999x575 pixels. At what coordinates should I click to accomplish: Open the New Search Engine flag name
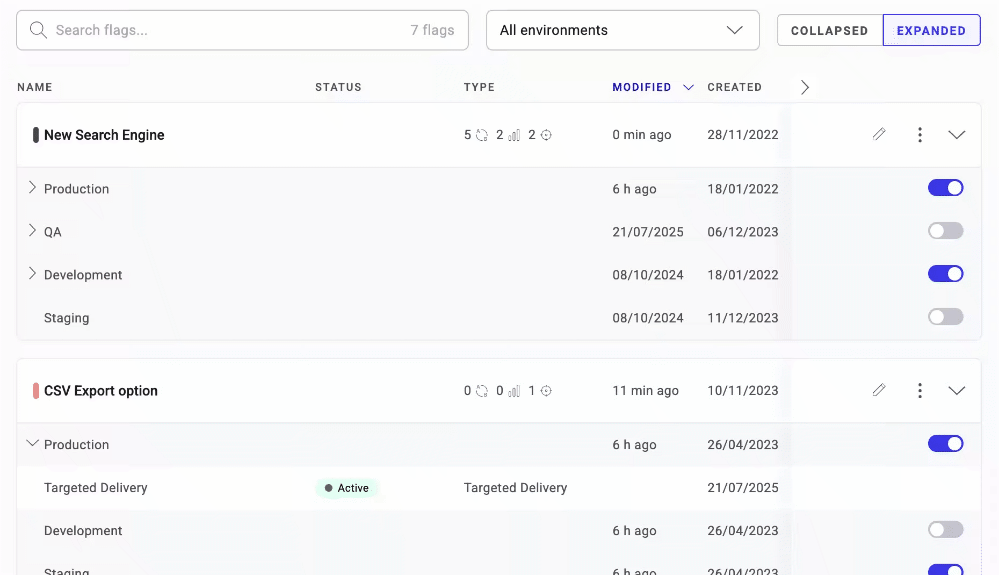click(104, 135)
